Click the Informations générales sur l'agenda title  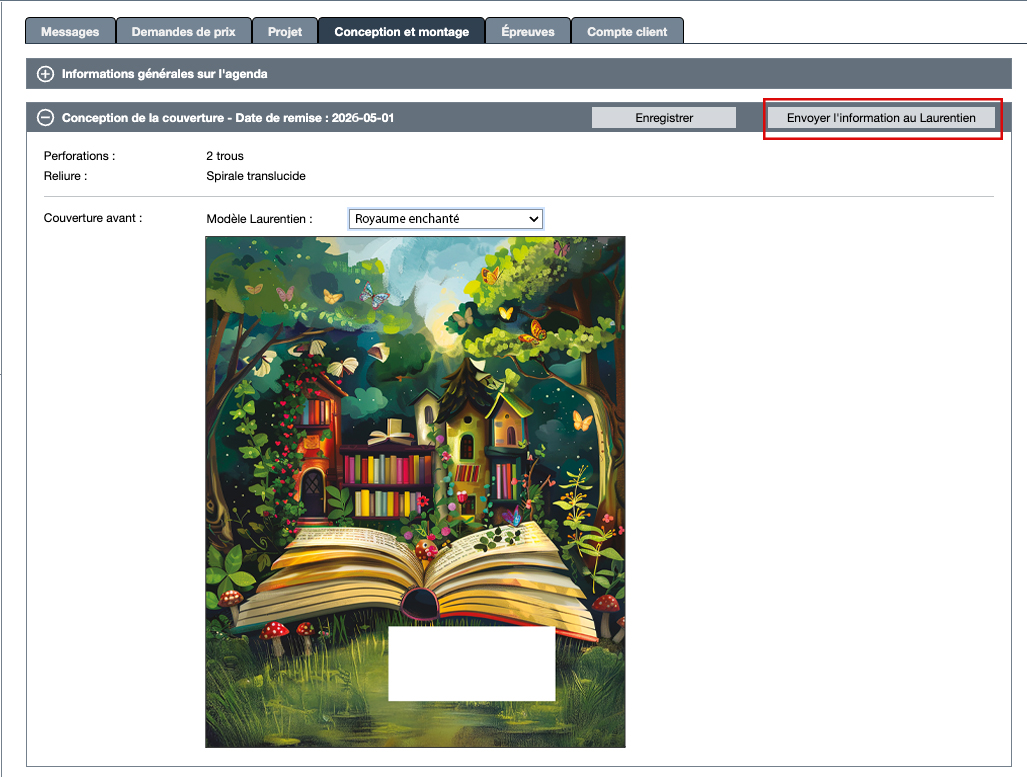pyautogui.click(x=164, y=74)
